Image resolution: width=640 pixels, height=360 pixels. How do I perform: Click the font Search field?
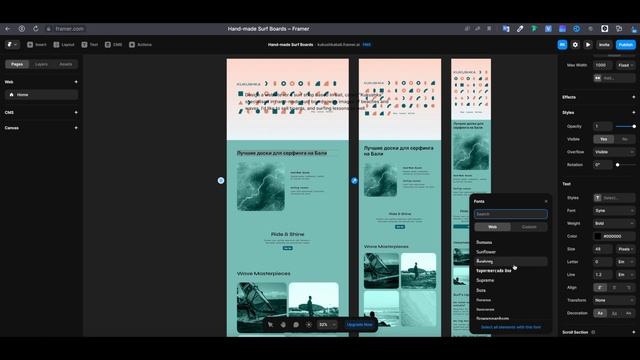[511, 214]
